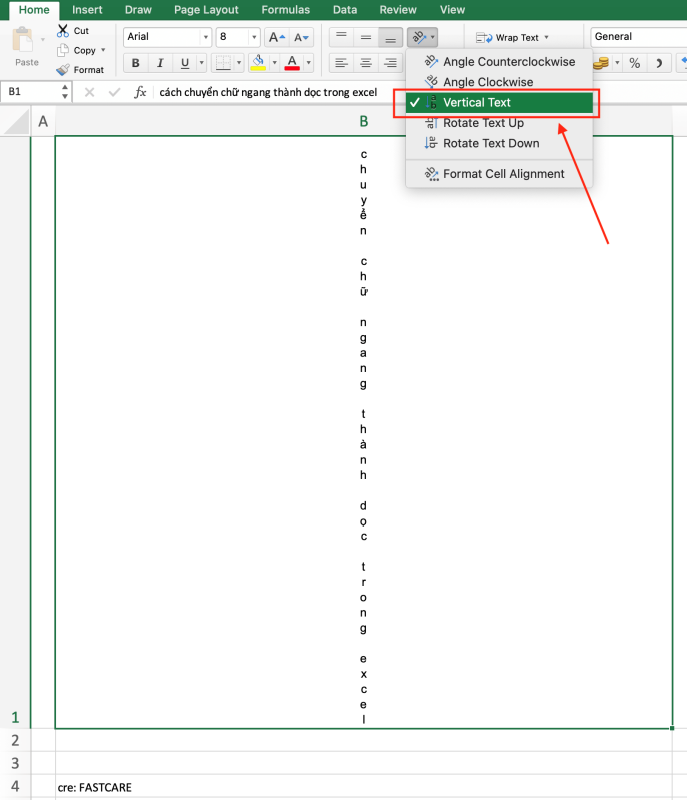Expand the font color dropdown arrow
The height and width of the screenshot is (800, 687).
coord(309,63)
